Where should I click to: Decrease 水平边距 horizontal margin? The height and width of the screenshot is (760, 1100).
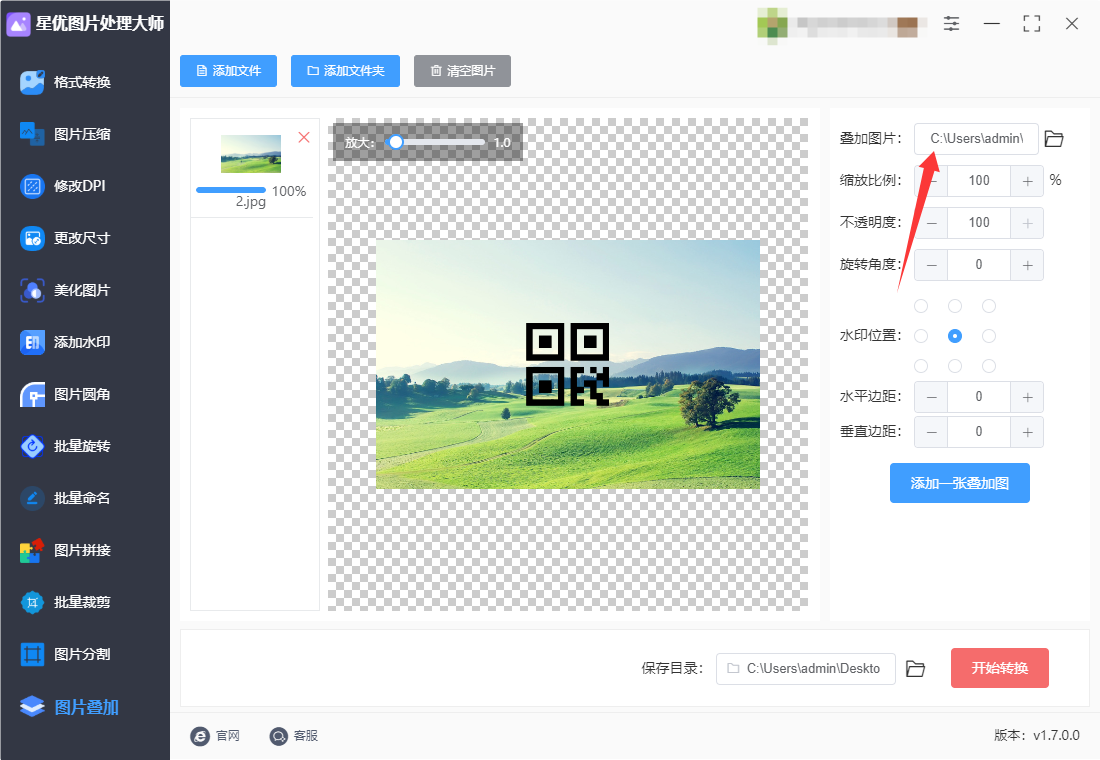931,397
